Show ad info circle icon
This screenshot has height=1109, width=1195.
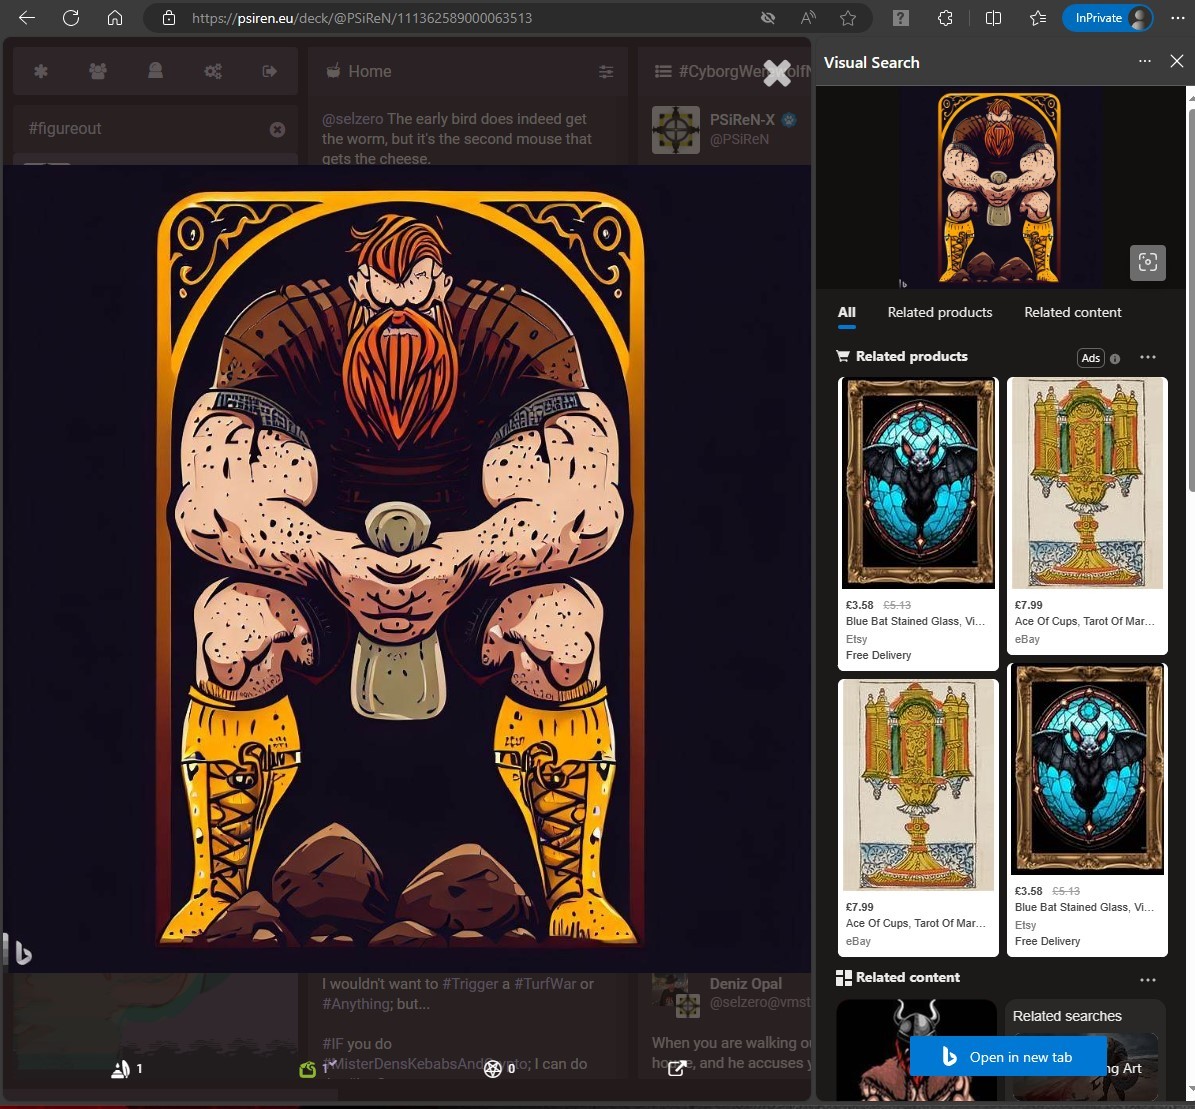pyautogui.click(x=1115, y=359)
